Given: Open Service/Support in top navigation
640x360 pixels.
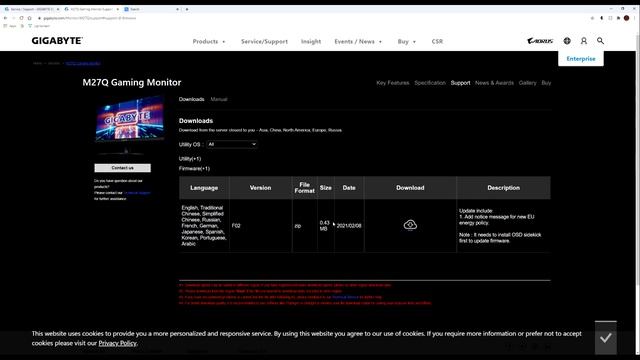Looking at the screenshot, I should (264, 42).
